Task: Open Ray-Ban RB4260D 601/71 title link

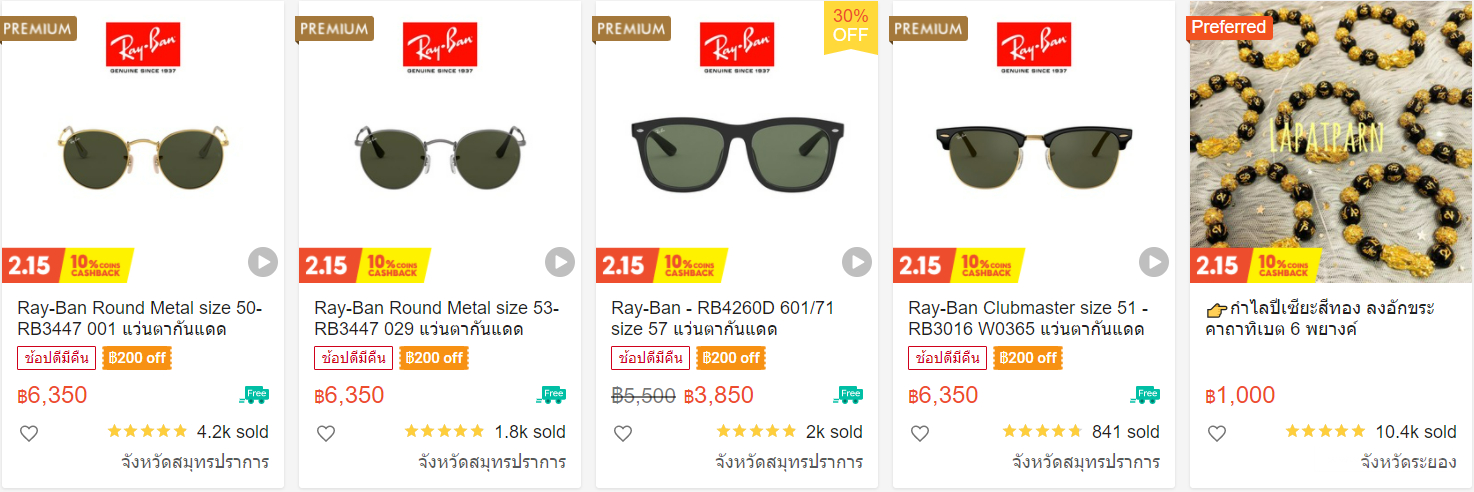Action: [722, 318]
